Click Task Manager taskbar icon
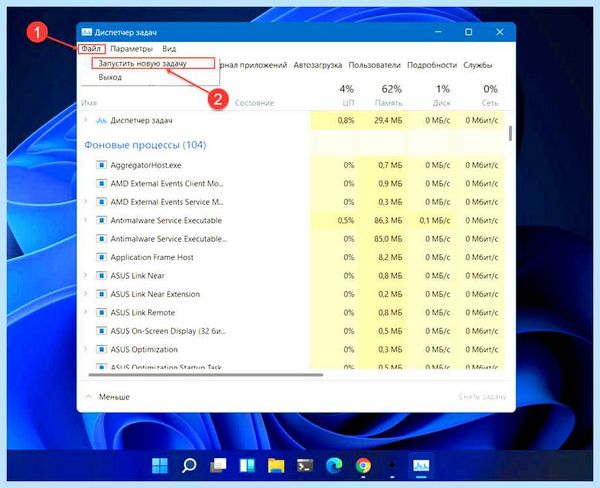The width and height of the screenshot is (600, 488). [421, 465]
